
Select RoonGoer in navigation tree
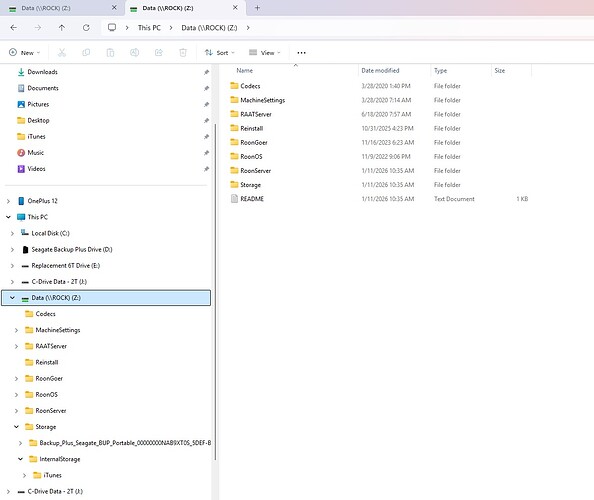pyautogui.click(x=49, y=378)
